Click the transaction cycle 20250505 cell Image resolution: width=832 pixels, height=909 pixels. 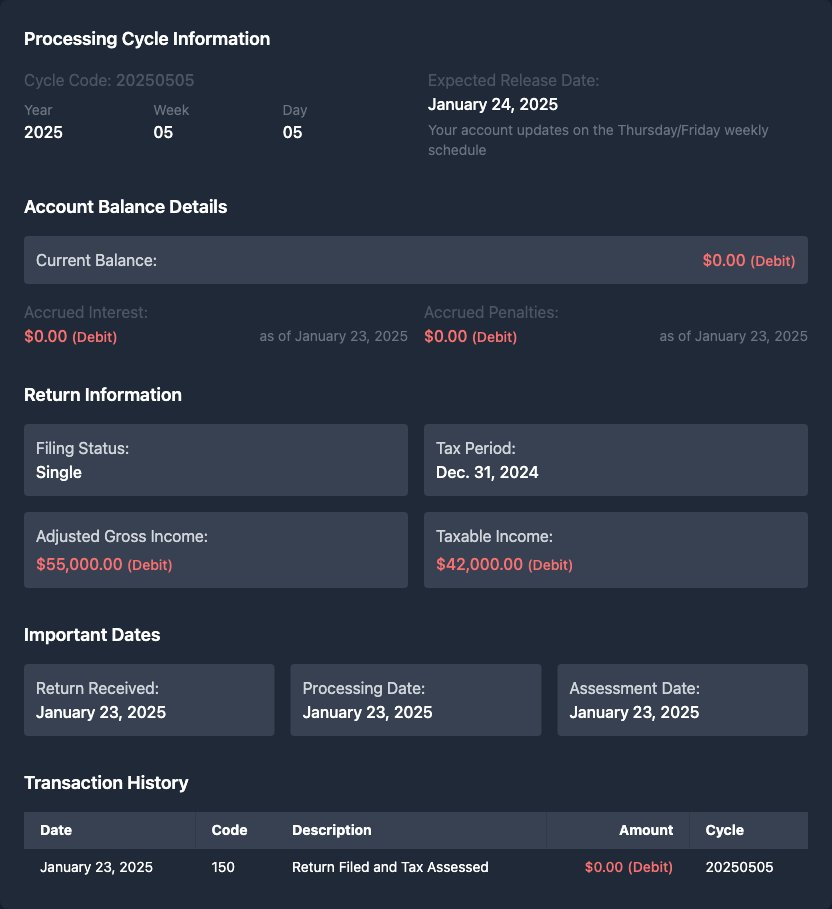[739, 867]
